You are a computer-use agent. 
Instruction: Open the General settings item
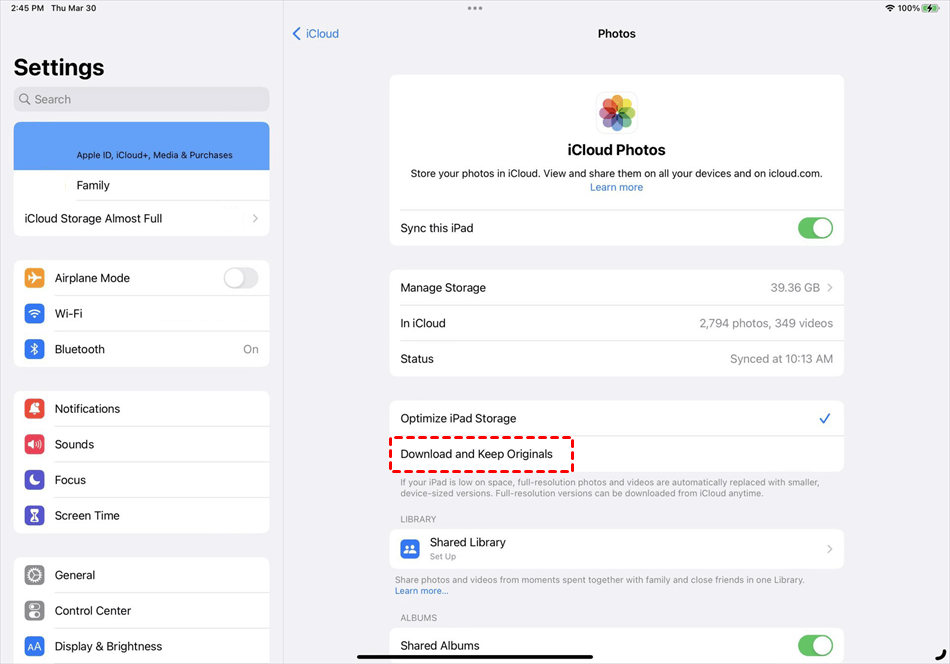tap(75, 575)
